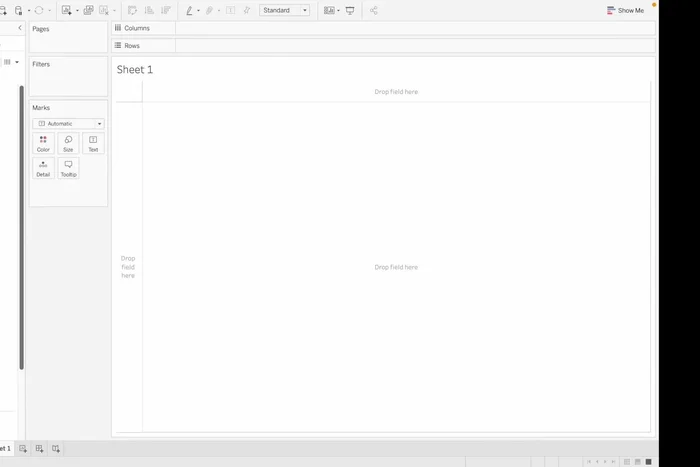
Task: Sort descending using the toolbar icon
Action: click(x=166, y=10)
